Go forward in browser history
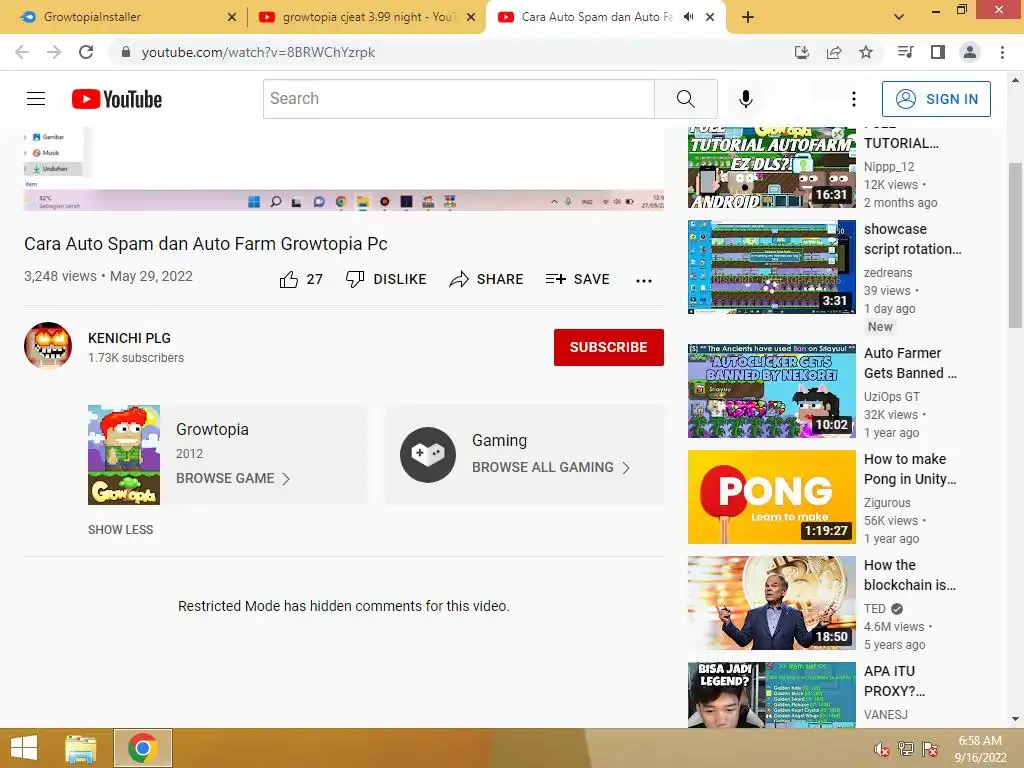1024x768 pixels. click(x=54, y=52)
